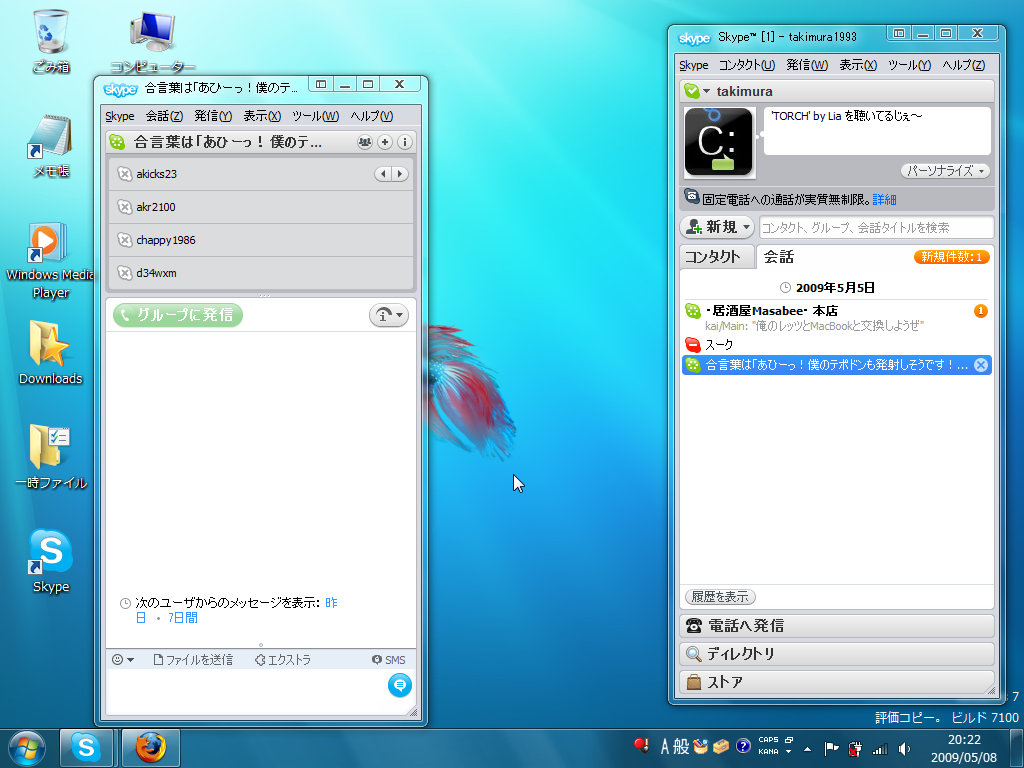Open the 新規 dropdown button
This screenshot has height=768, width=1024.
pos(717,227)
